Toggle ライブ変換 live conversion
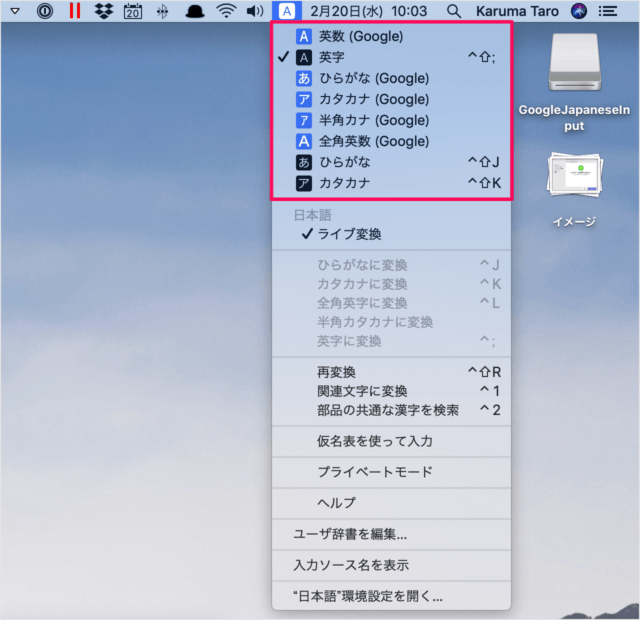 click(349, 234)
